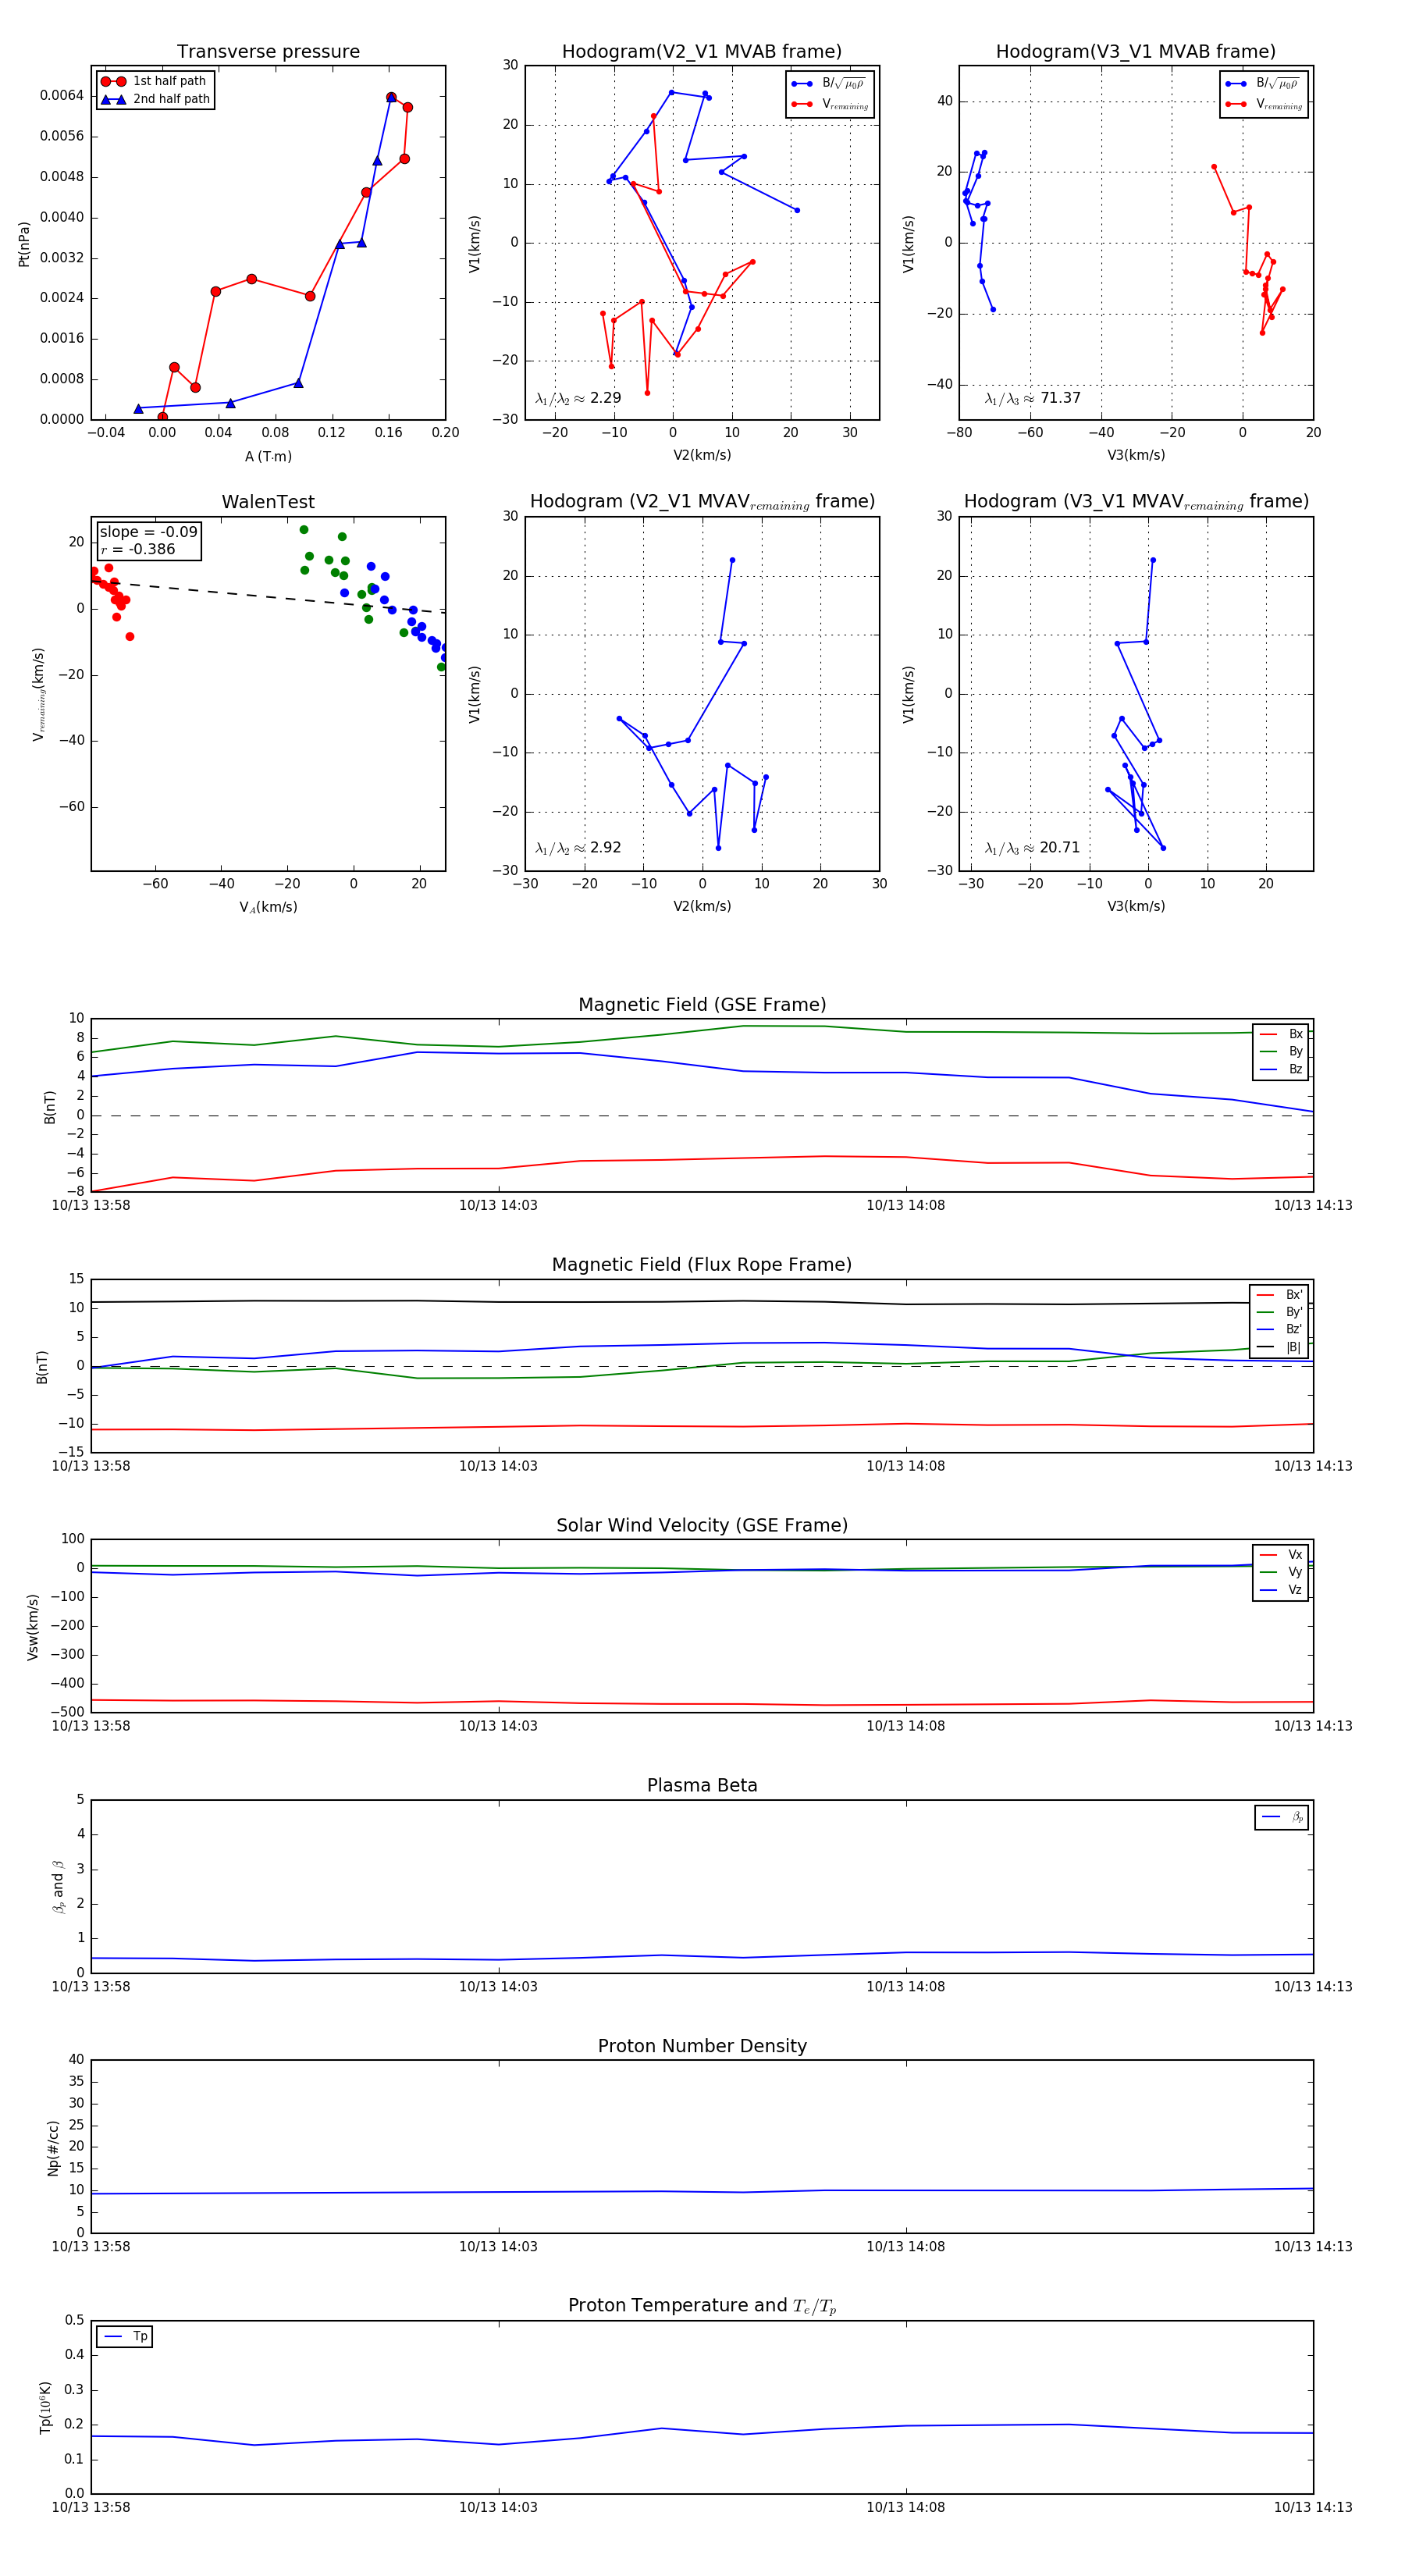Screen dimensions: 1405x2576
Task: Select the 'Tp' legend entry
Action: (x=125, y=2336)
